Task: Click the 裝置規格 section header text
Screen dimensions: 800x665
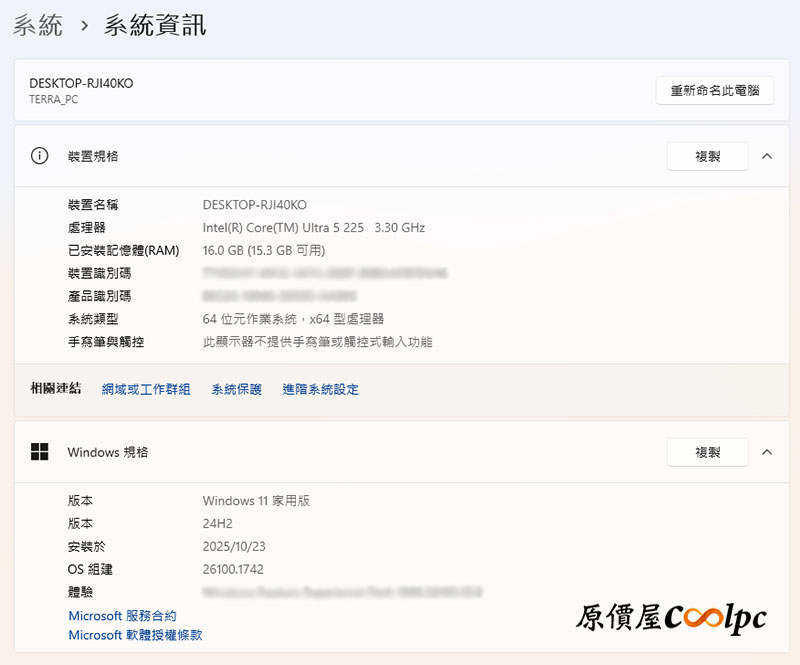Action: tap(93, 156)
